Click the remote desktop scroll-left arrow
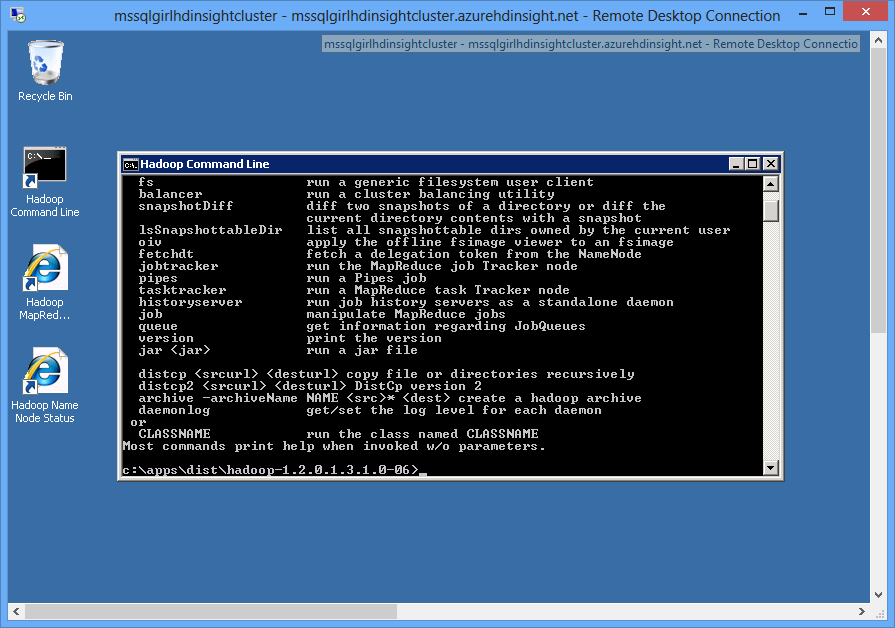This screenshot has width=895, height=628. [x=16, y=611]
